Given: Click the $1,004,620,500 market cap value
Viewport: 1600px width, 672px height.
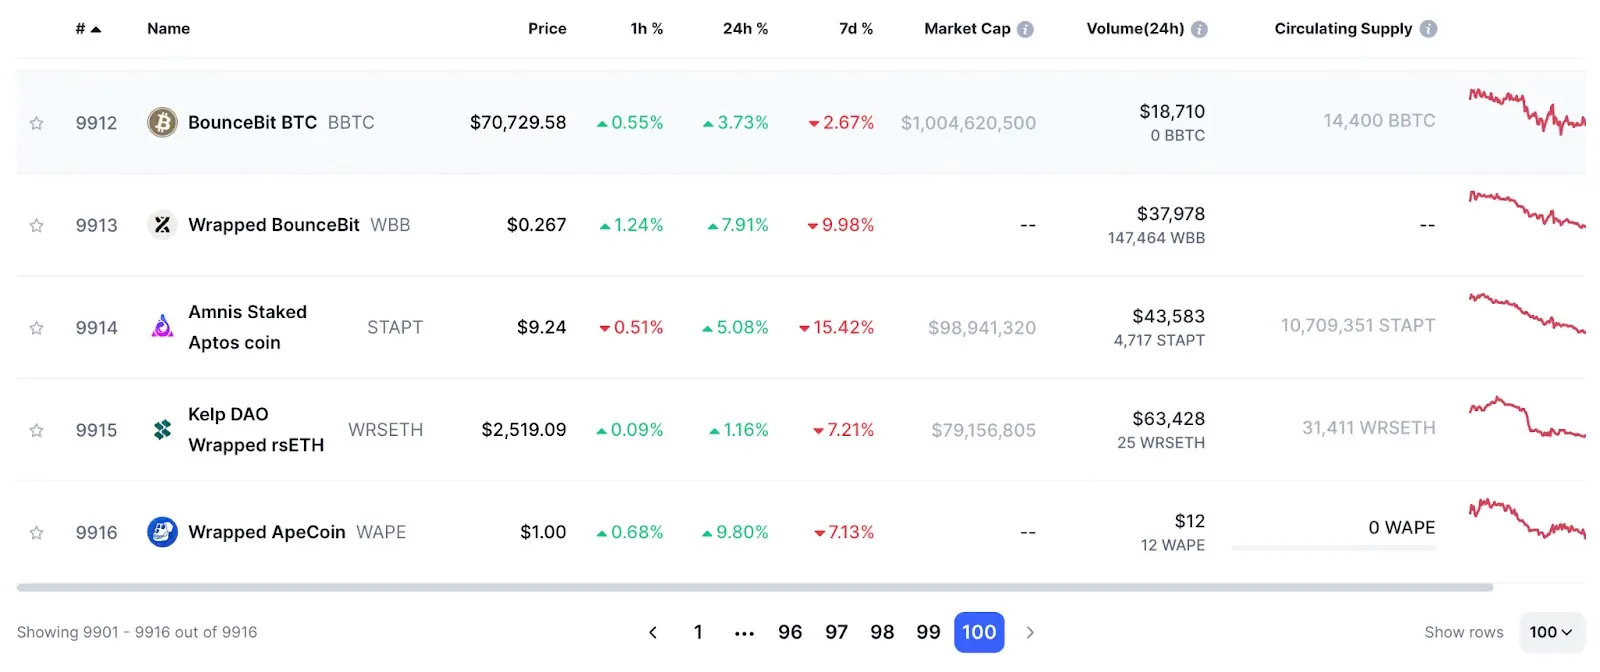Looking at the screenshot, I should (968, 123).
